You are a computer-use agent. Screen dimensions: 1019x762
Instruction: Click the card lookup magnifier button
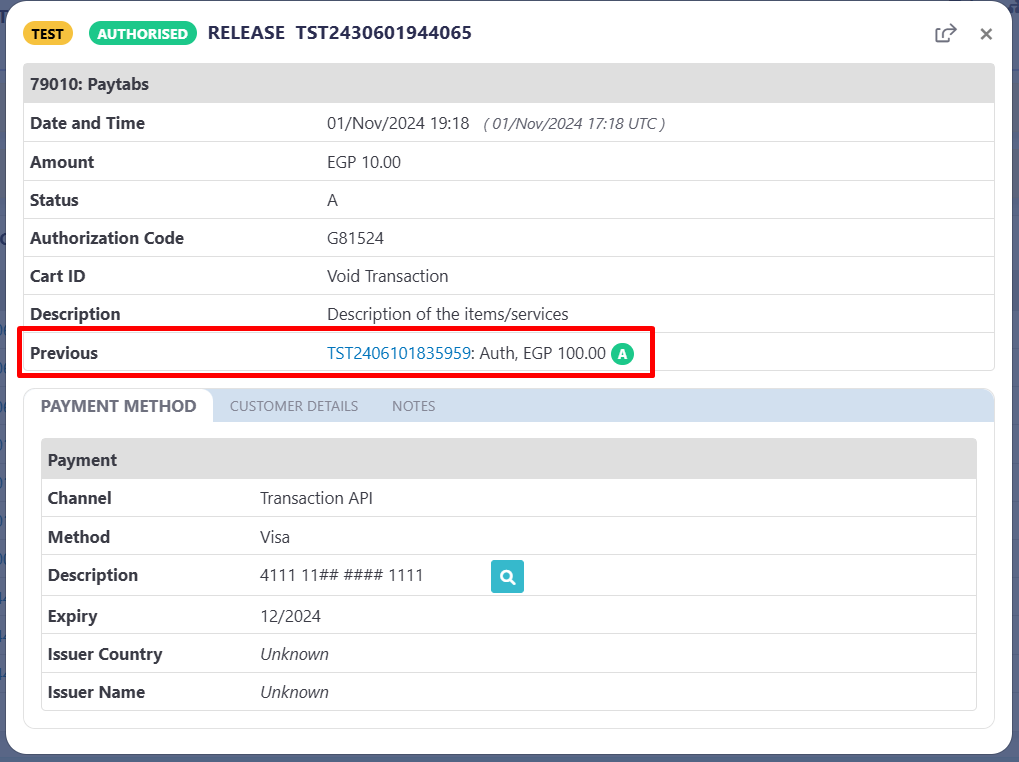(x=507, y=576)
